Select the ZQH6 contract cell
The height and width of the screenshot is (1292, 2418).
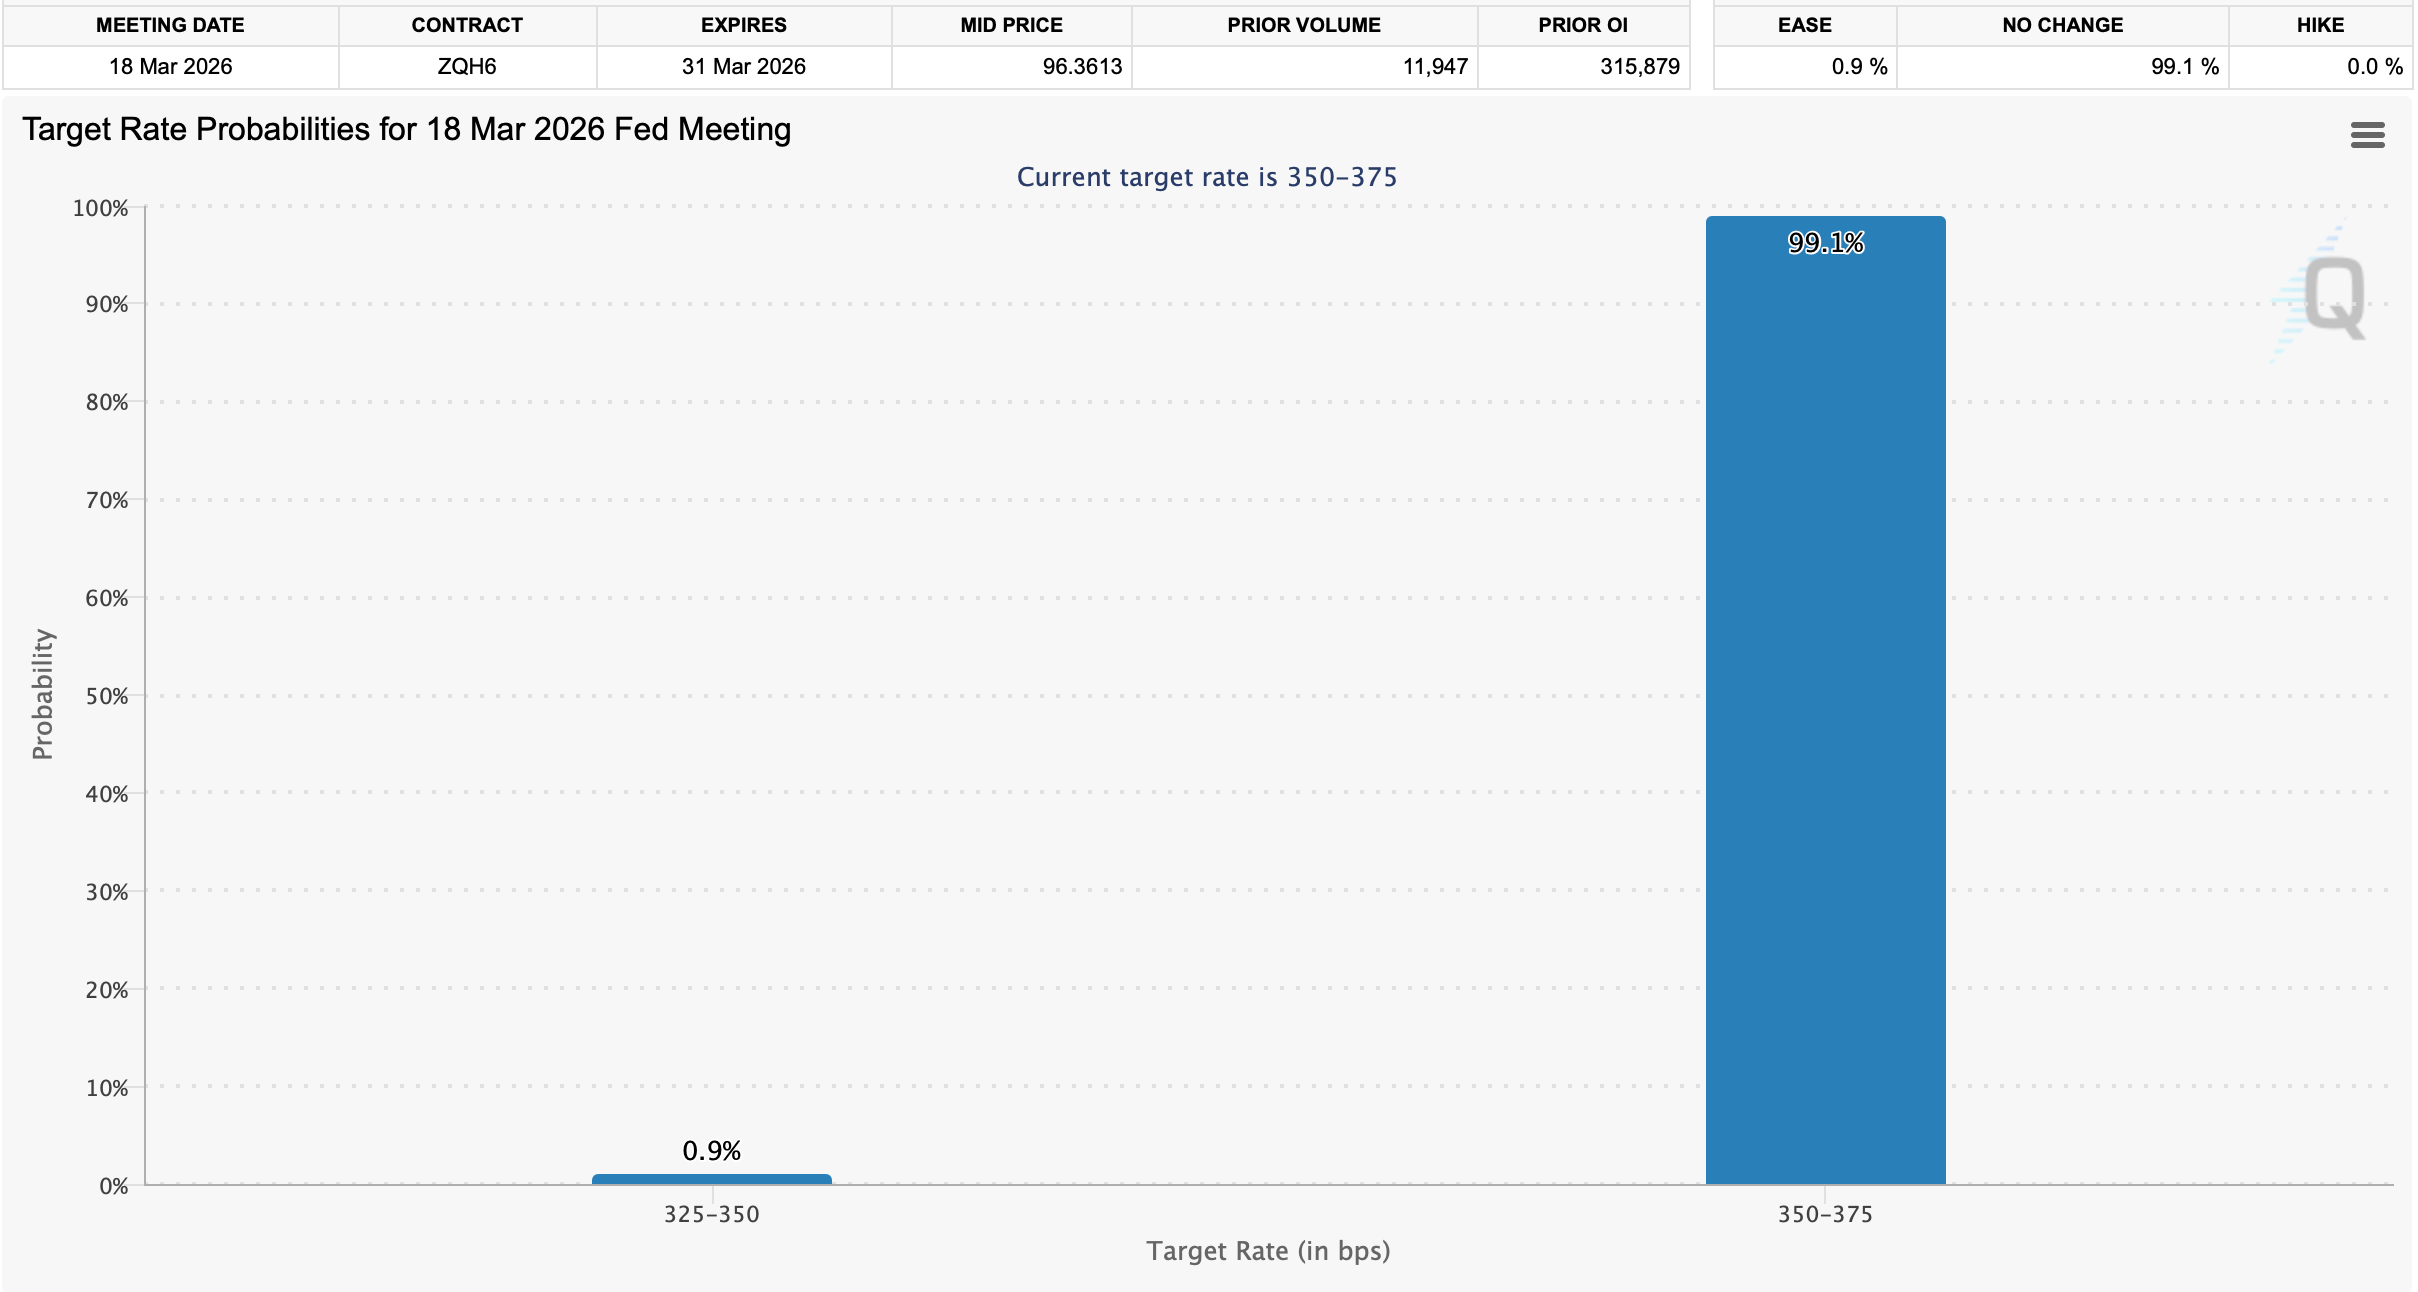pos(467,67)
